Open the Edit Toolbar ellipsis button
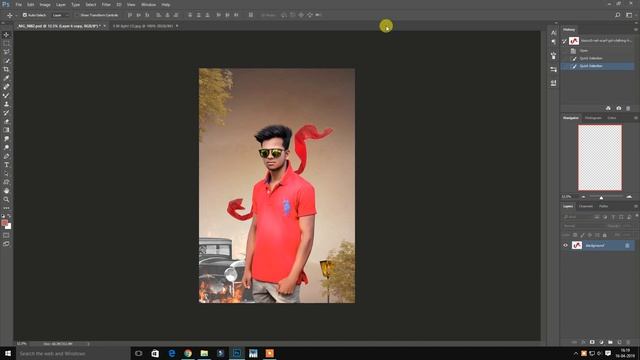This screenshot has height=360, width=640. (6, 208)
